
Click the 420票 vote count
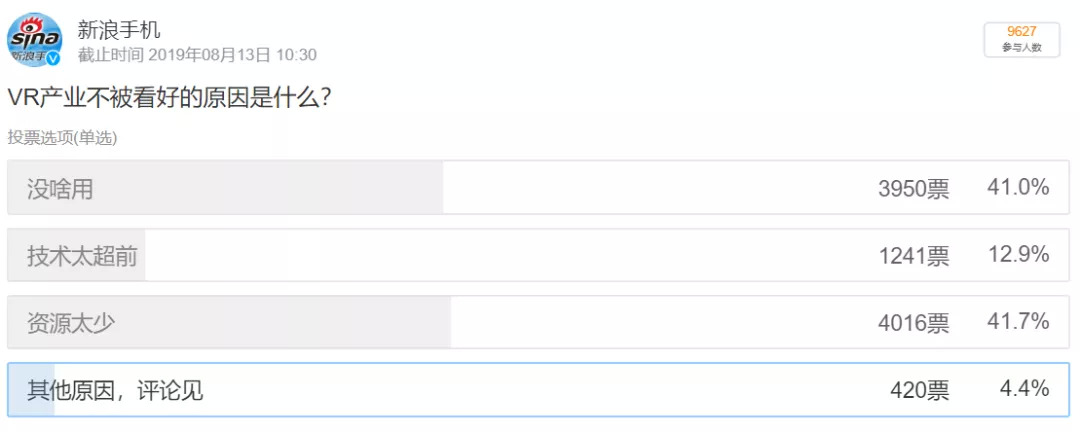920,391
